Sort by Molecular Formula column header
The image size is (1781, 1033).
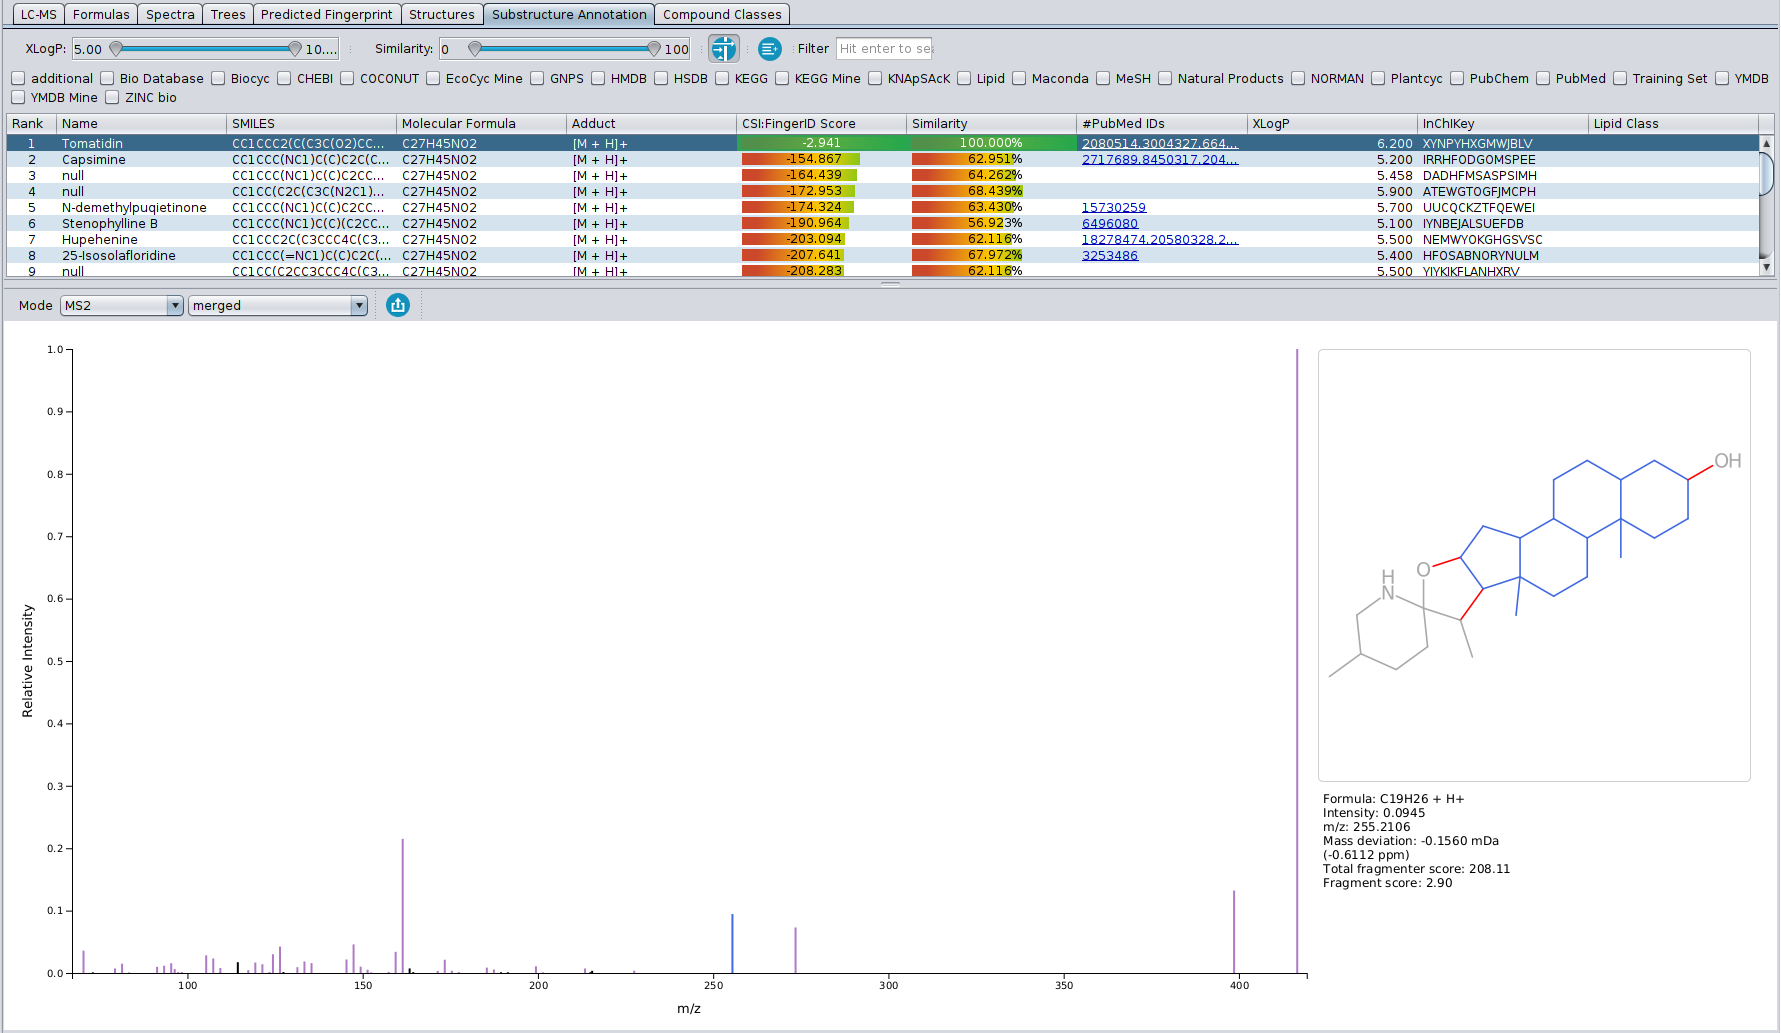click(x=481, y=124)
